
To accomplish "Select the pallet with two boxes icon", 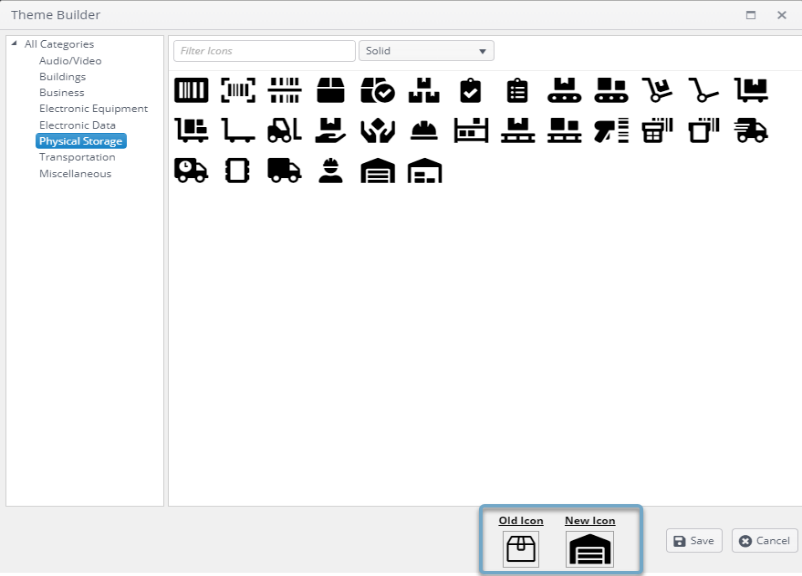I will click(564, 130).
